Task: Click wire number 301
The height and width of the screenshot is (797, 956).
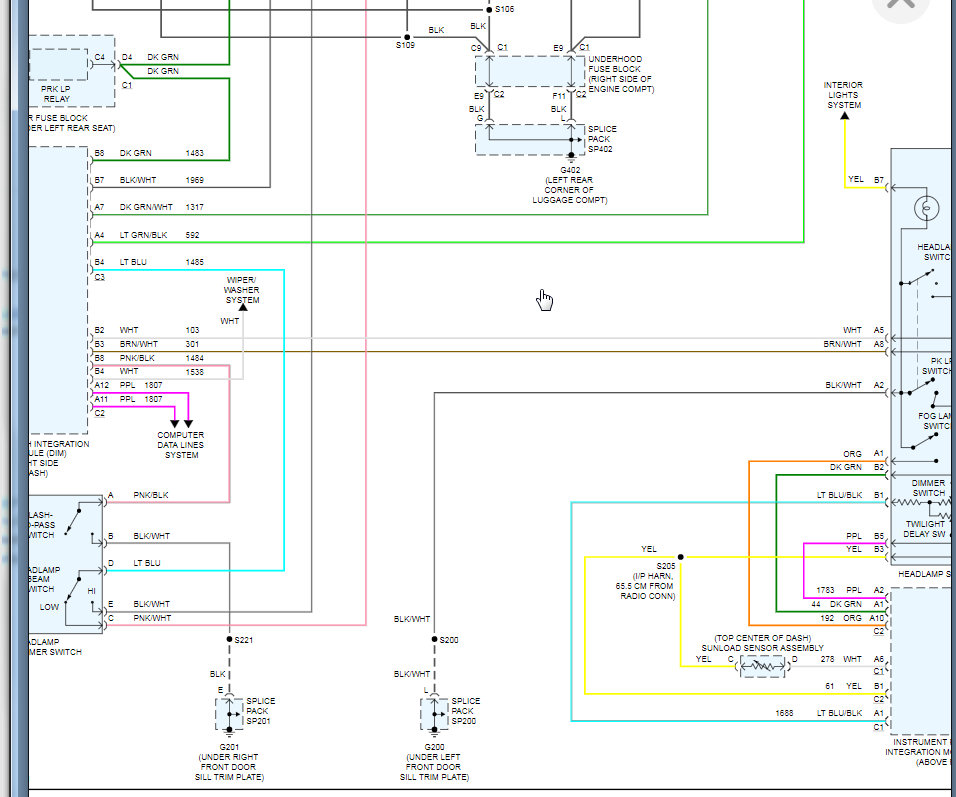Action: click(192, 344)
